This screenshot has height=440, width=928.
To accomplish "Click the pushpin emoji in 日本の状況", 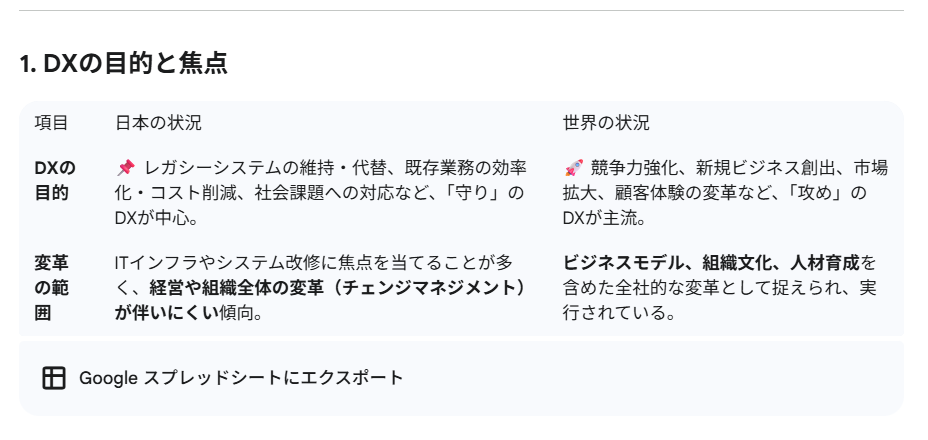I will (x=125, y=167).
